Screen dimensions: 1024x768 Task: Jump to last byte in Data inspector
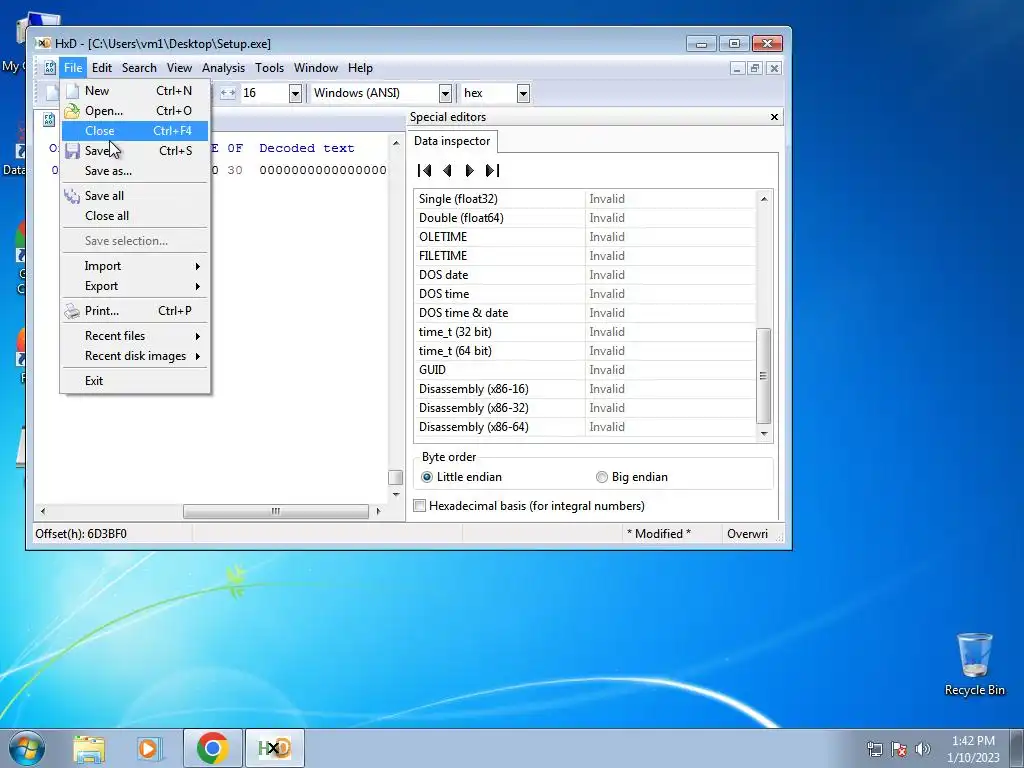(492, 170)
